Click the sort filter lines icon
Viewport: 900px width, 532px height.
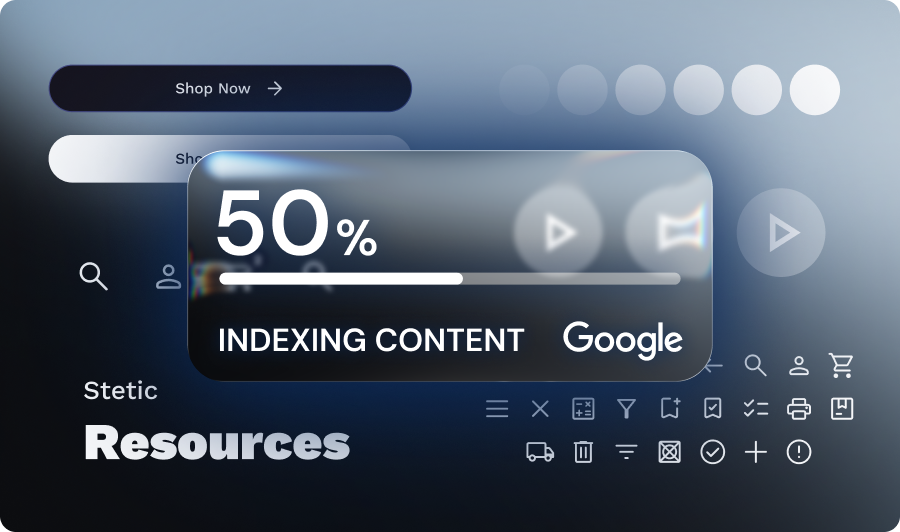tap(626, 452)
